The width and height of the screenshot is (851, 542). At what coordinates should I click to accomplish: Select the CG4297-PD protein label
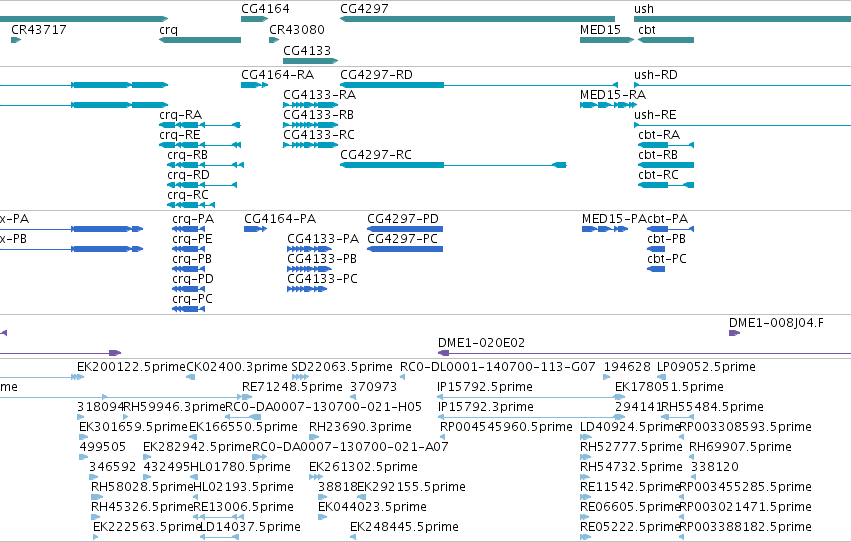[403, 219]
